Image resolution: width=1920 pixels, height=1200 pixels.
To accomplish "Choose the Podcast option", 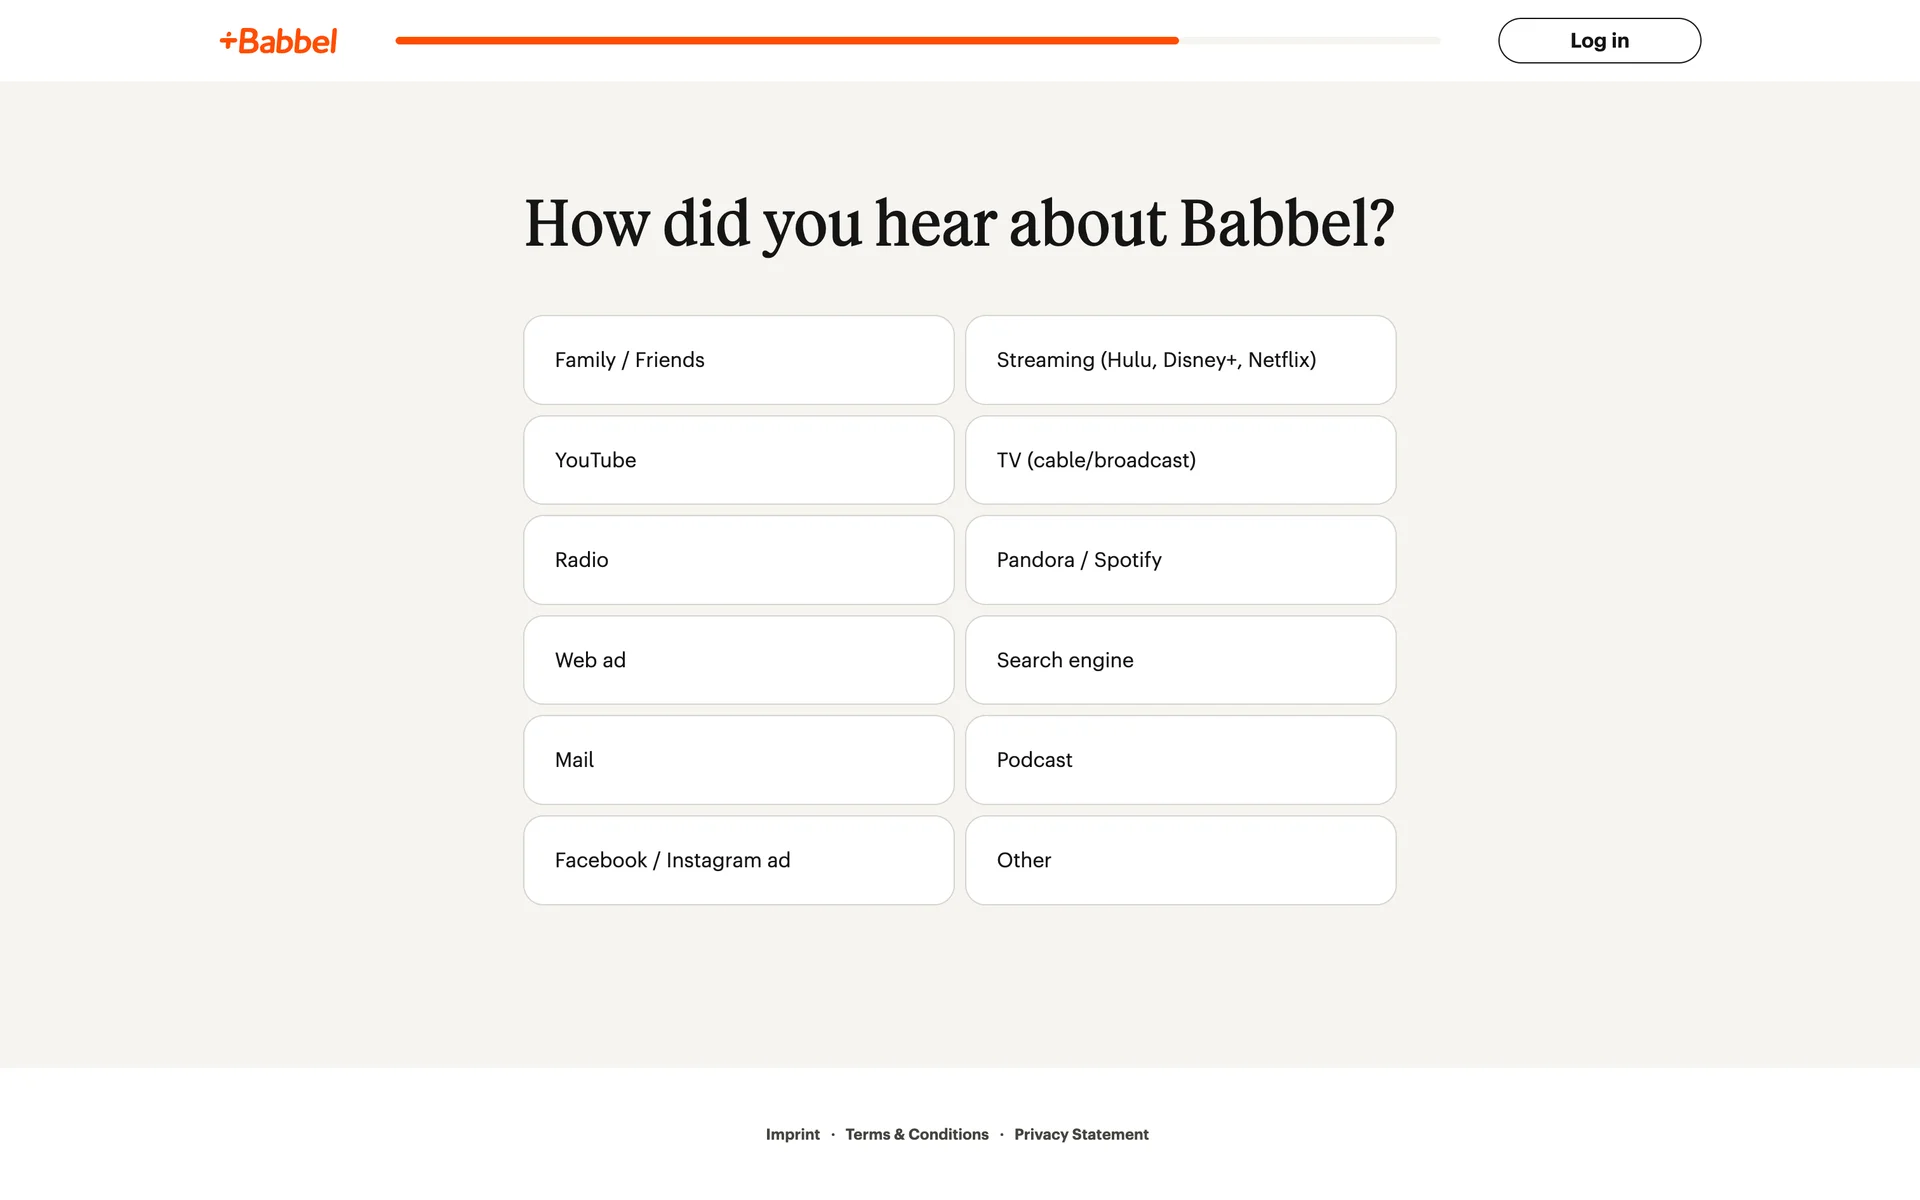I will tap(1180, 760).
